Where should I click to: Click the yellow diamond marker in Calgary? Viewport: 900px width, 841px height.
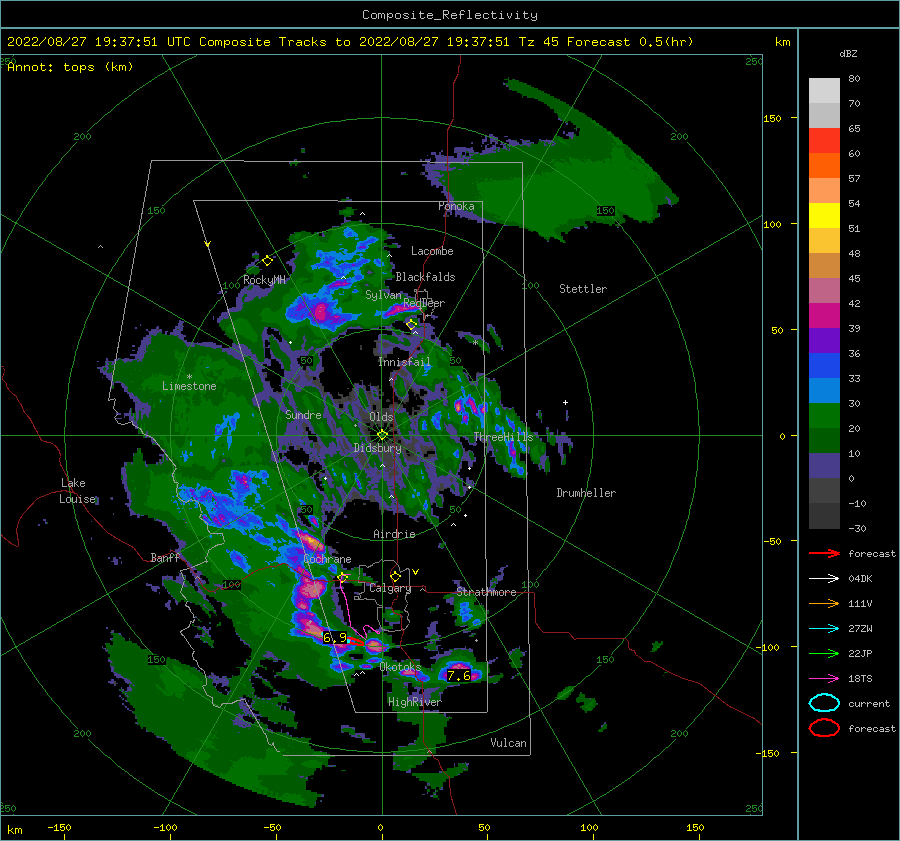pos(395,576)
